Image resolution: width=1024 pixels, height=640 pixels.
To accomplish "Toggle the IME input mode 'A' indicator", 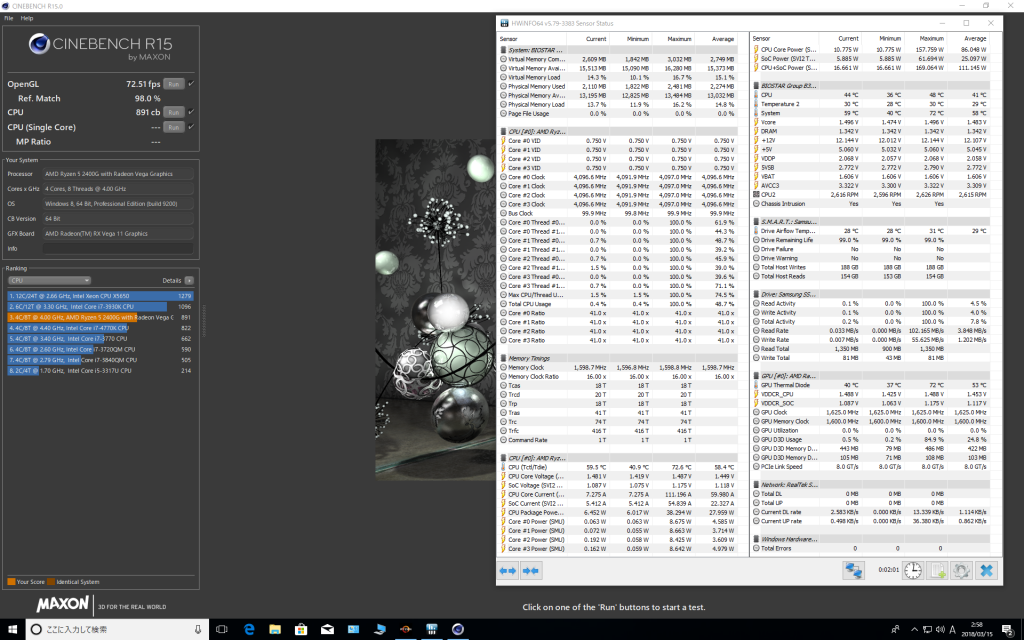I will [x=953, y=630].
